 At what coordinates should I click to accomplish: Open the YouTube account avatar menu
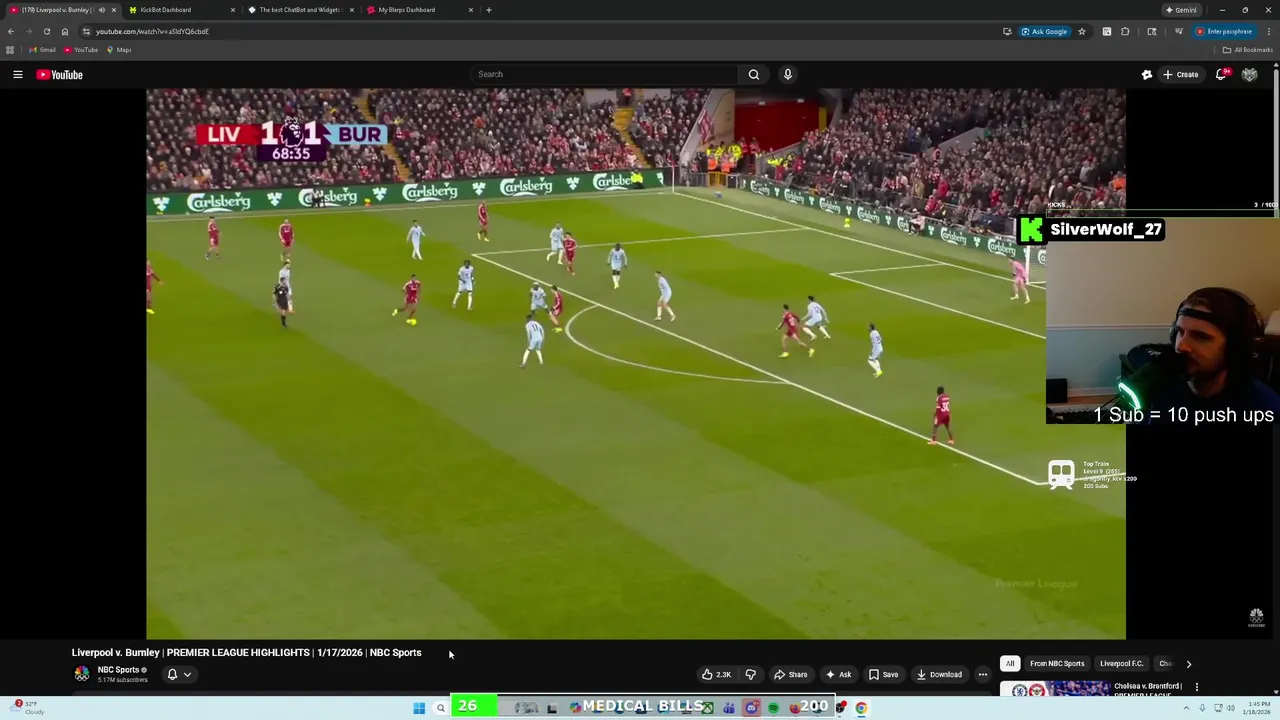pyautogui.click(x=1249, y=74)
